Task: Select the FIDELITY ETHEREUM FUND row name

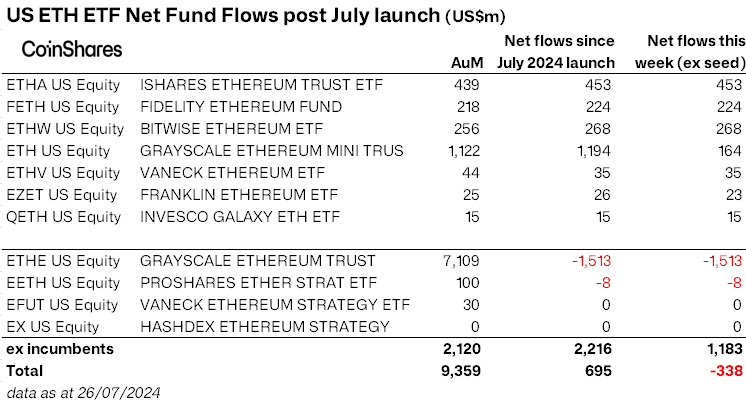Action: [x=242, y=106]
